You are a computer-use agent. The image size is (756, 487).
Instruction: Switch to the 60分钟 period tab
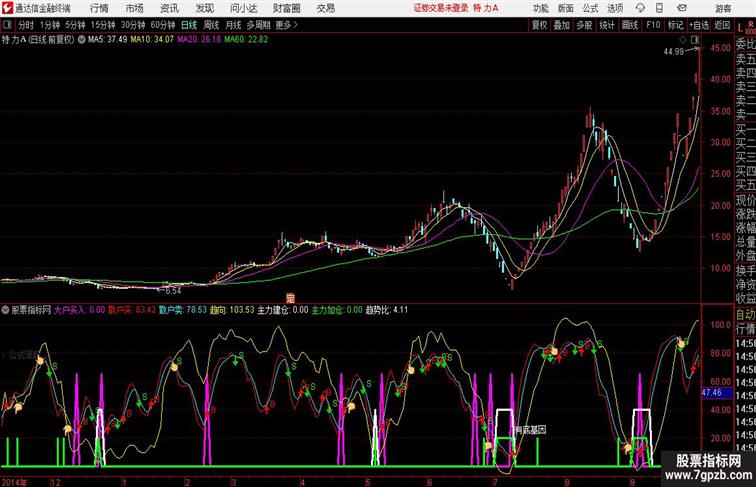pos(163,25)
